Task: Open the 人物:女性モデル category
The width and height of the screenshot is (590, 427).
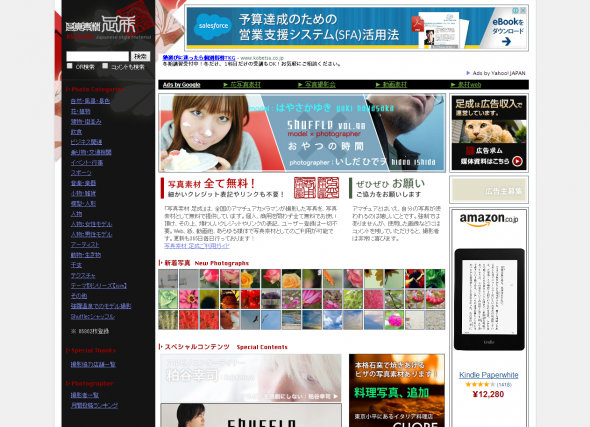Action: [91, 224]
